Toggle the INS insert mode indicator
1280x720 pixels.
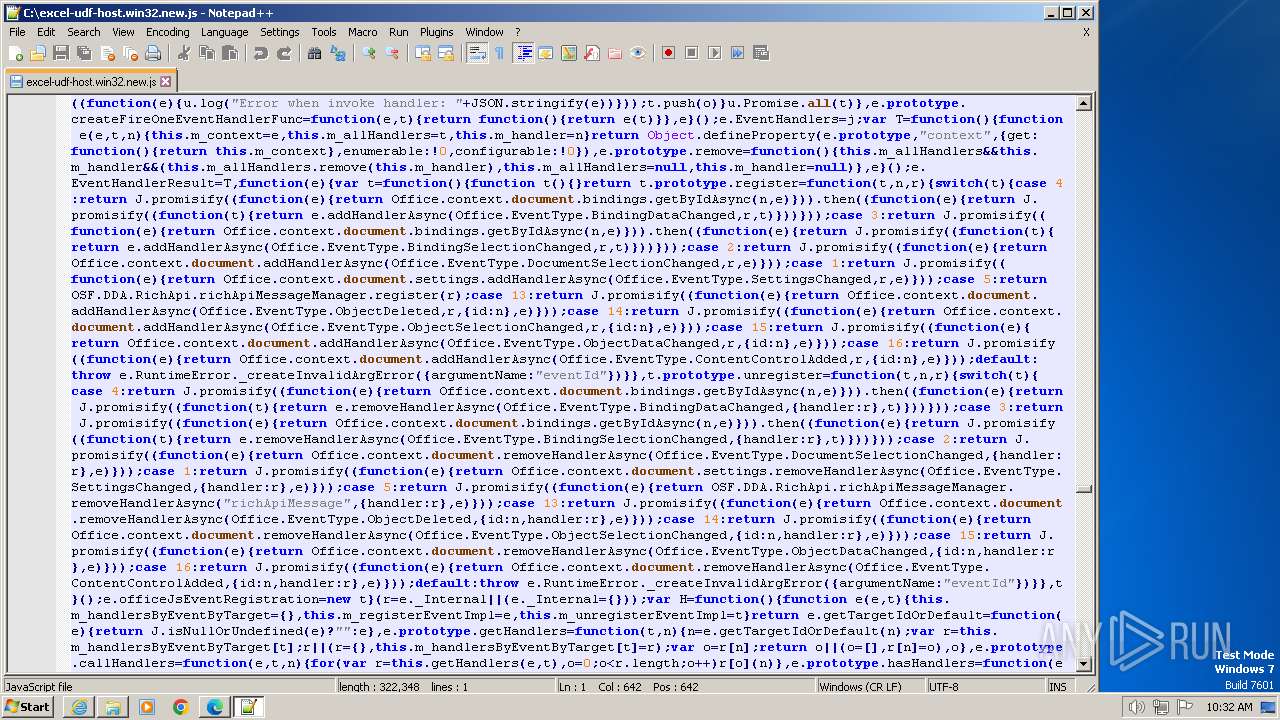[x=1058, y=687]
